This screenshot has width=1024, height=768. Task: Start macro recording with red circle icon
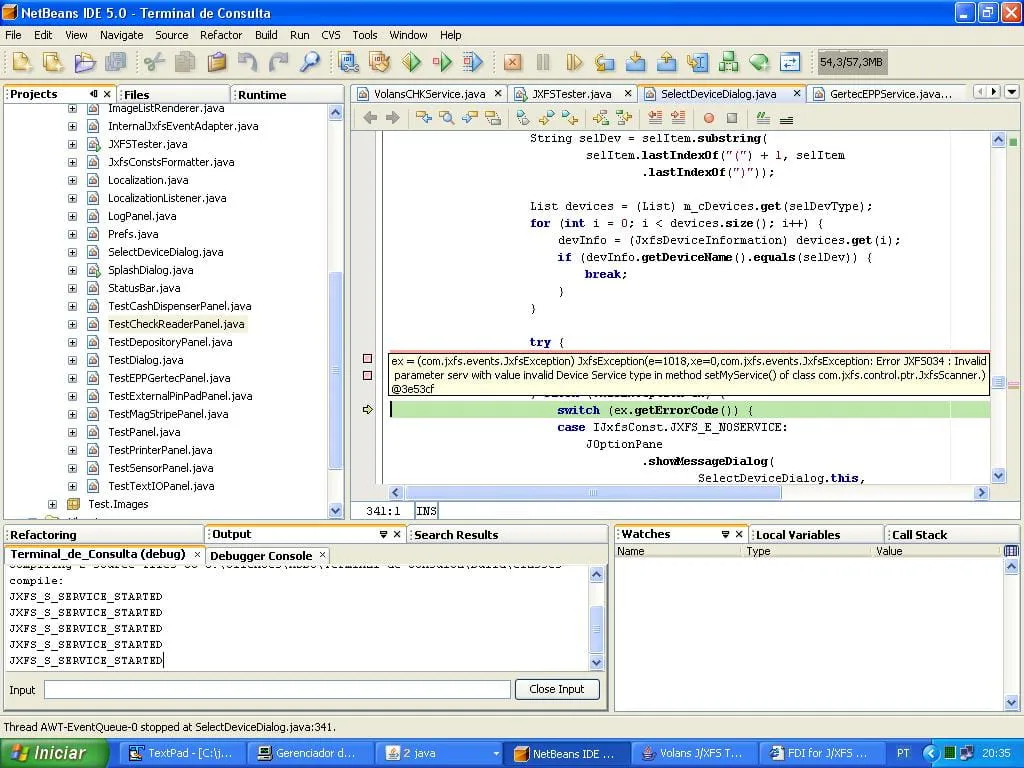pyautogui.click(x=709, y=118)
